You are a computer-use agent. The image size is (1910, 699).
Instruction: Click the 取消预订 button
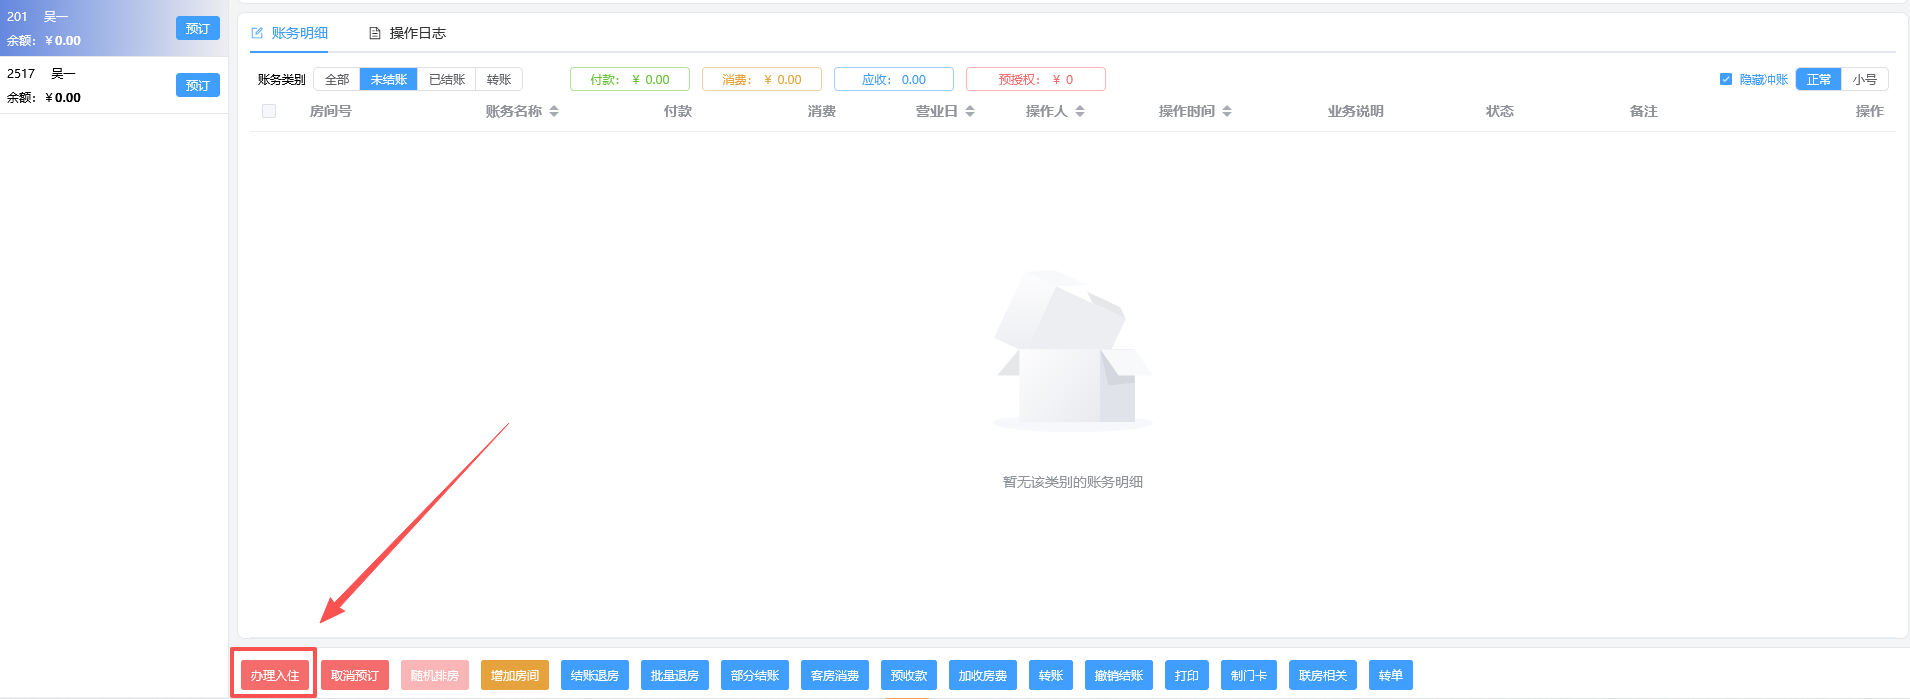[355, 675]
